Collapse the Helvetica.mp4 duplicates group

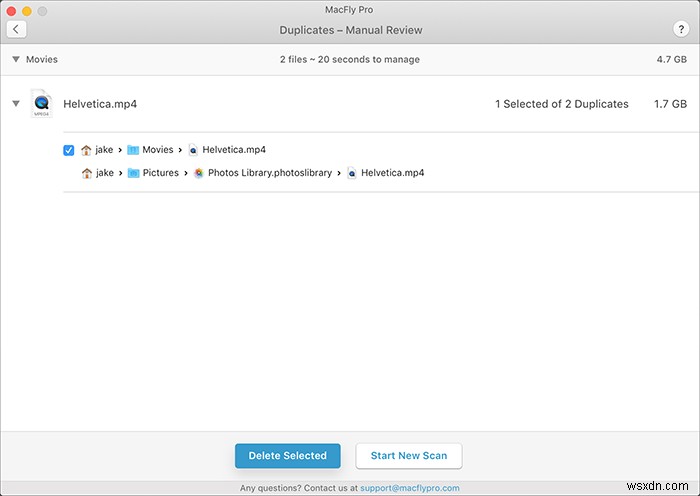(15, 103)
